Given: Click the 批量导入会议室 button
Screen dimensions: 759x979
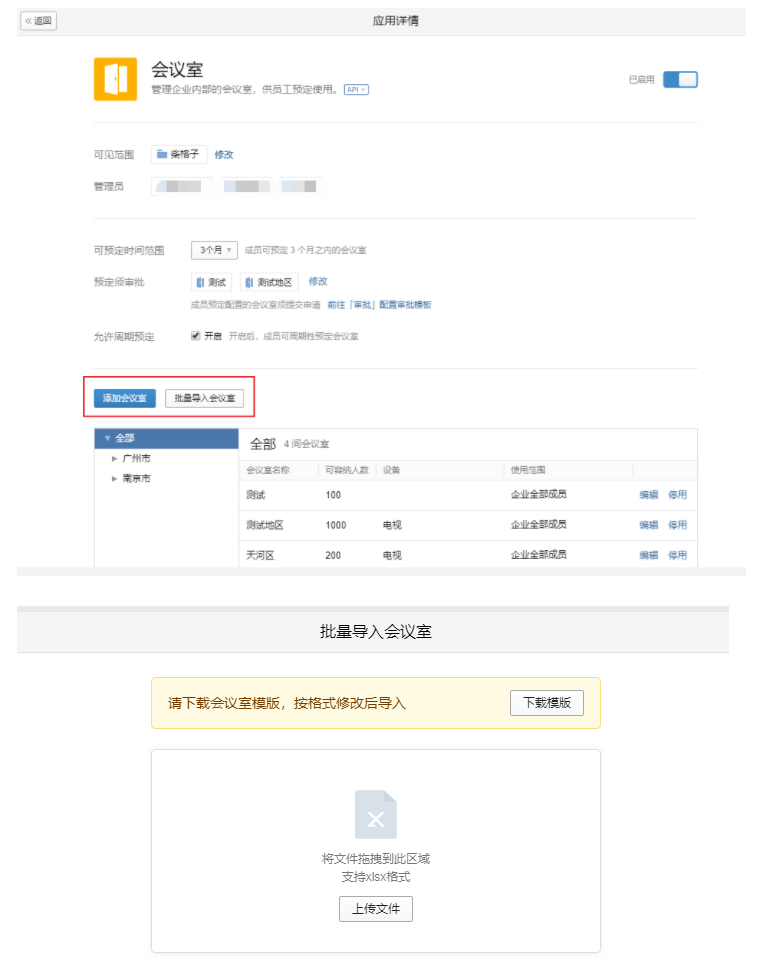Looking at the screenshot, I should coord(204,398).
